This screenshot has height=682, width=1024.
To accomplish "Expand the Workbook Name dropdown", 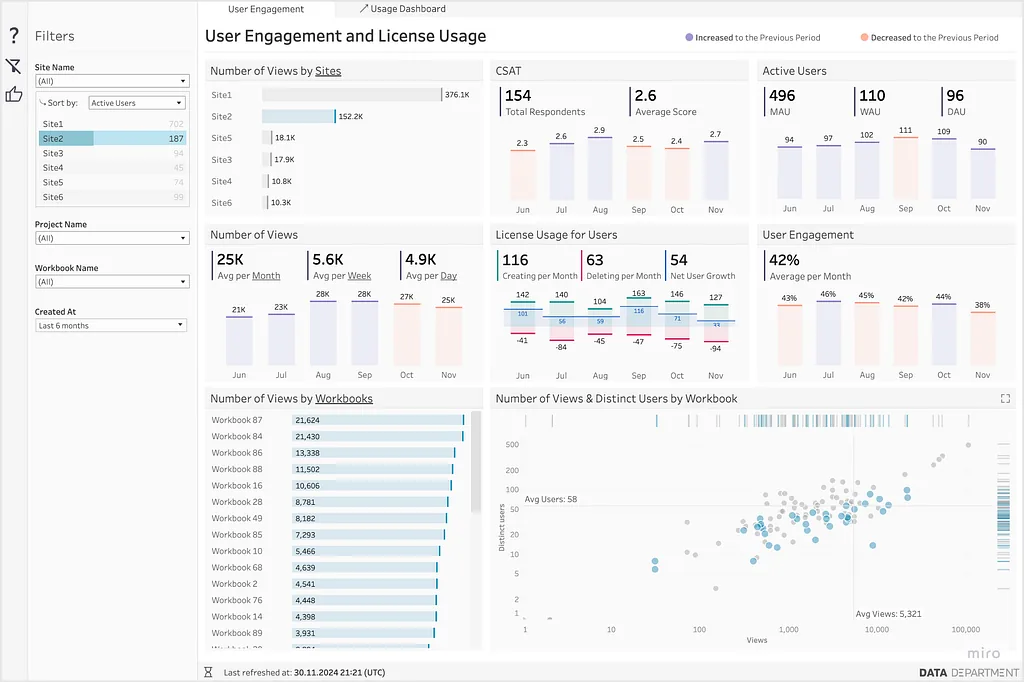I will (112, 282).
